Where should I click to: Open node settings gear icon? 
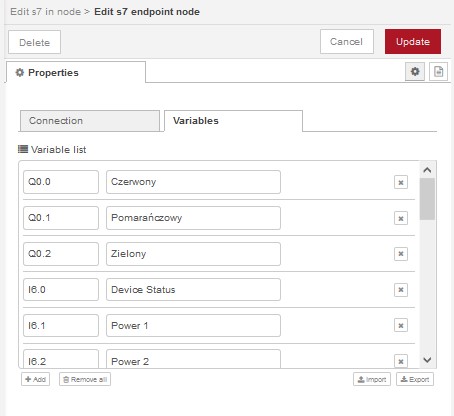pos(415,71)
